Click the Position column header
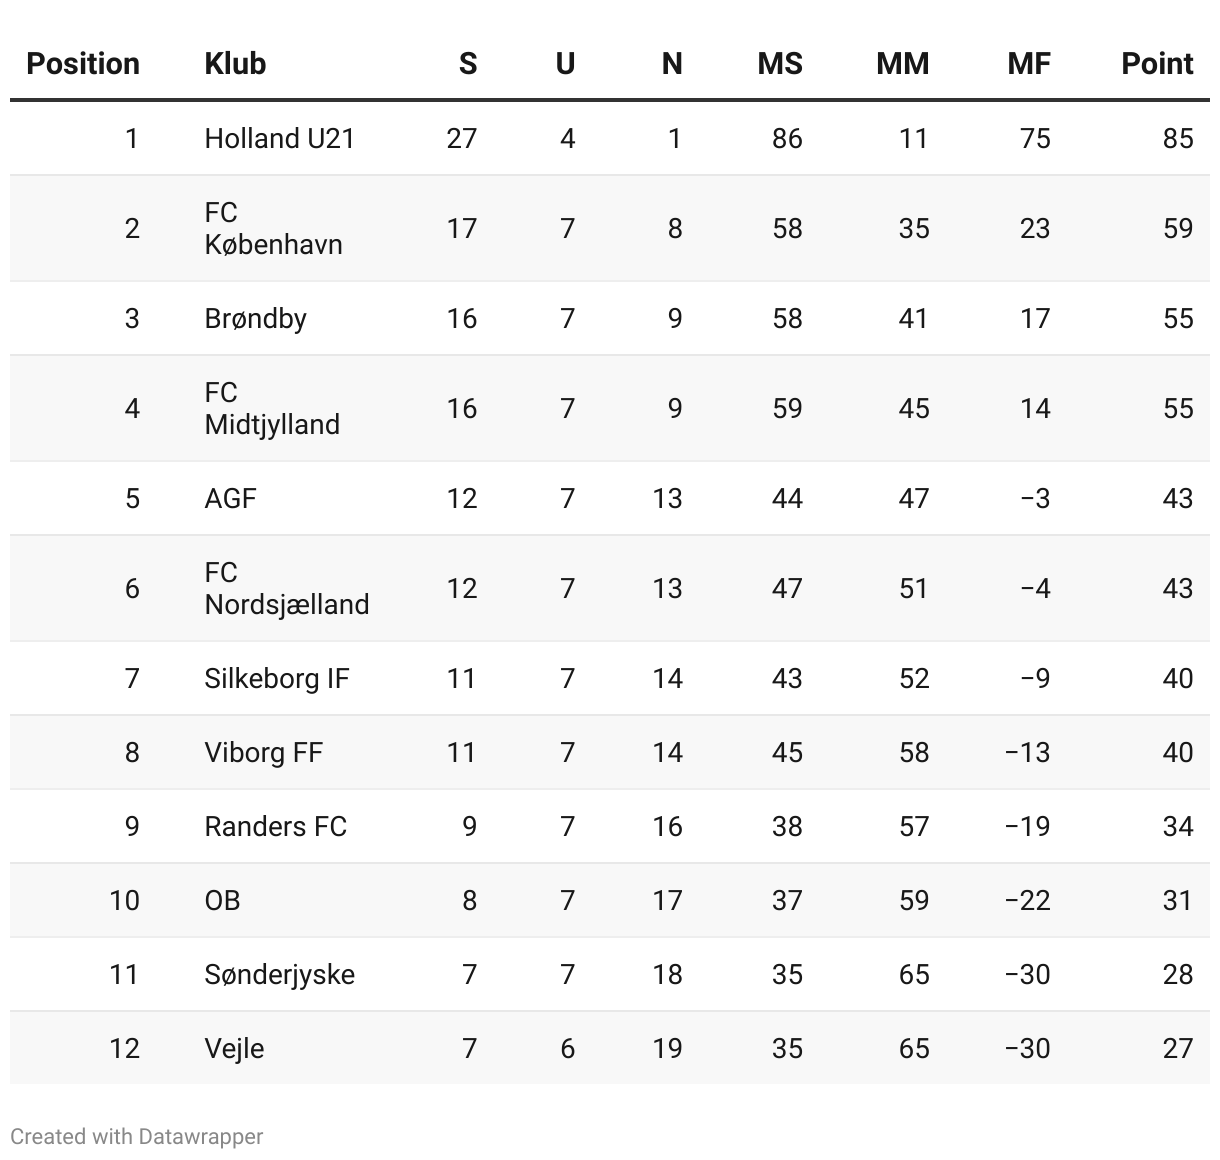This screenshot has width=1220, height=1160. coord(83,64)
